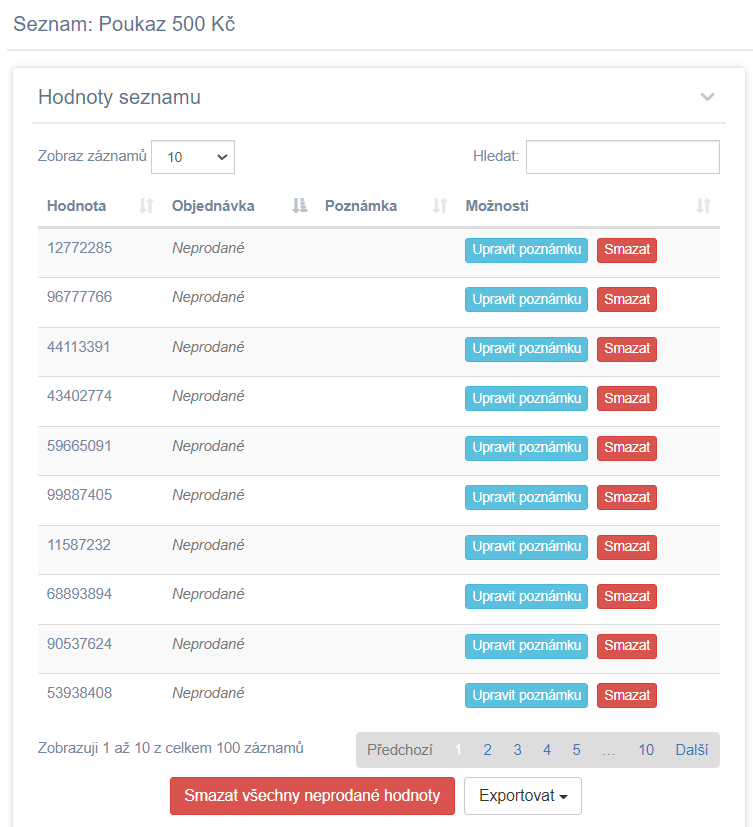This screenshot has width=753, height=827.
Task: Click the Hodnota column header
Action: point(76,206)
